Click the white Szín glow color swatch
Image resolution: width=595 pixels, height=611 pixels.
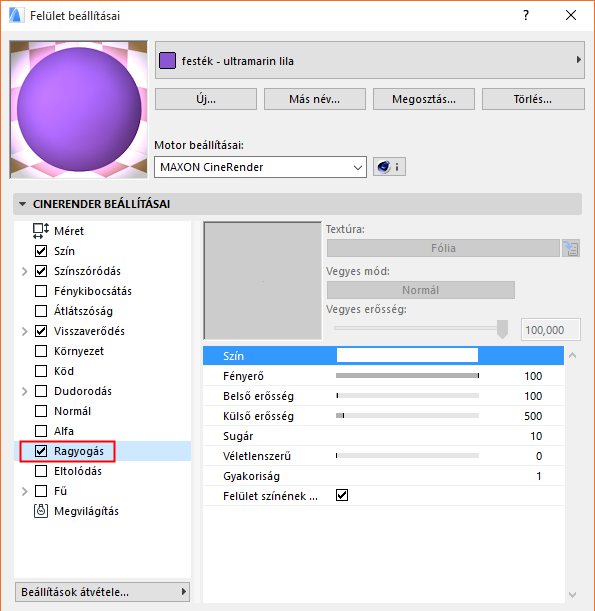(x=407, y=355)
